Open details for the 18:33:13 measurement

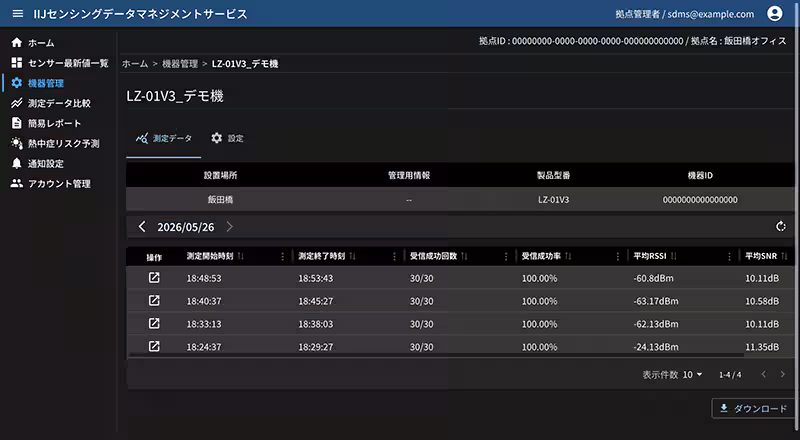tap(154, 323)
